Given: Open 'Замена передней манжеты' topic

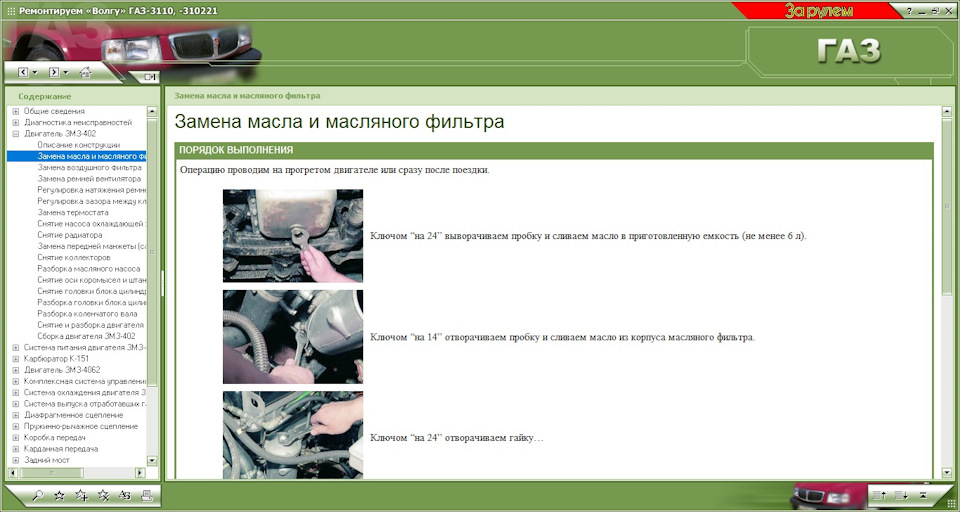Looking at the screenshot, I should point(91,246).
